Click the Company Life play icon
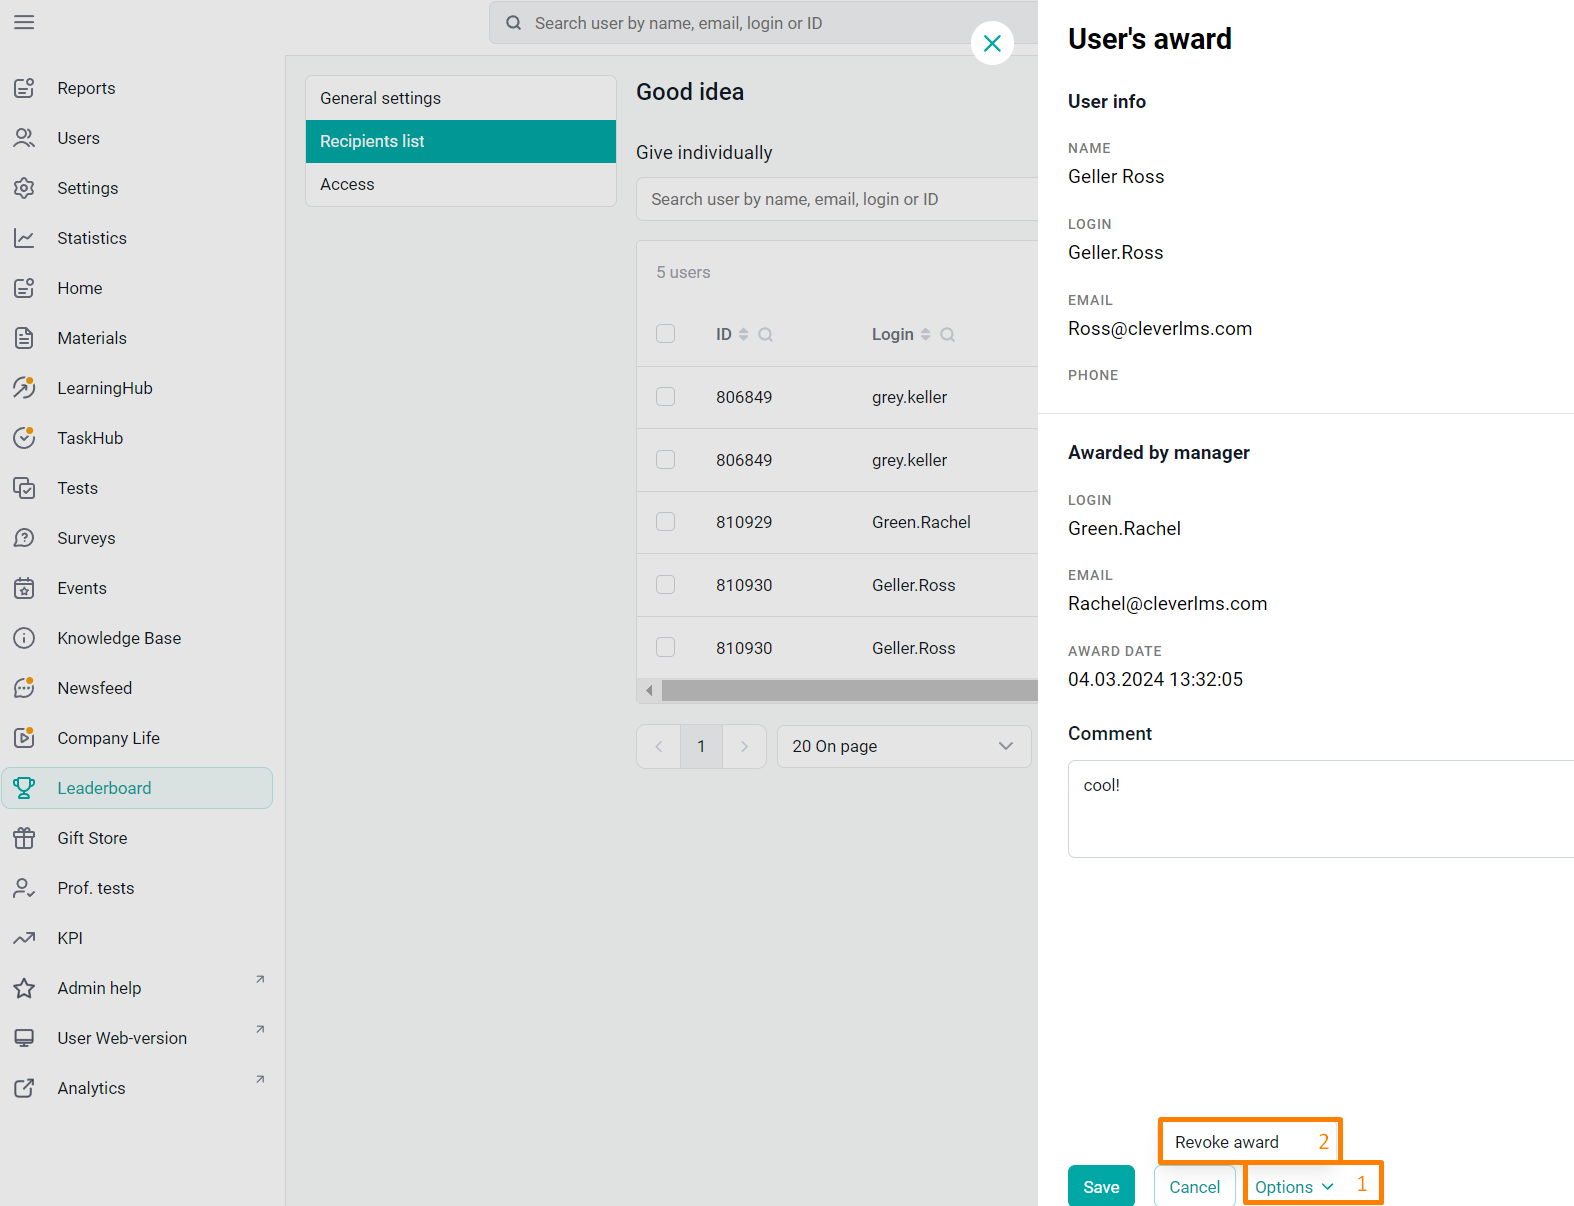This screenshot has height=1206, width=1574. pyautogui.click(x=24, y=738)
